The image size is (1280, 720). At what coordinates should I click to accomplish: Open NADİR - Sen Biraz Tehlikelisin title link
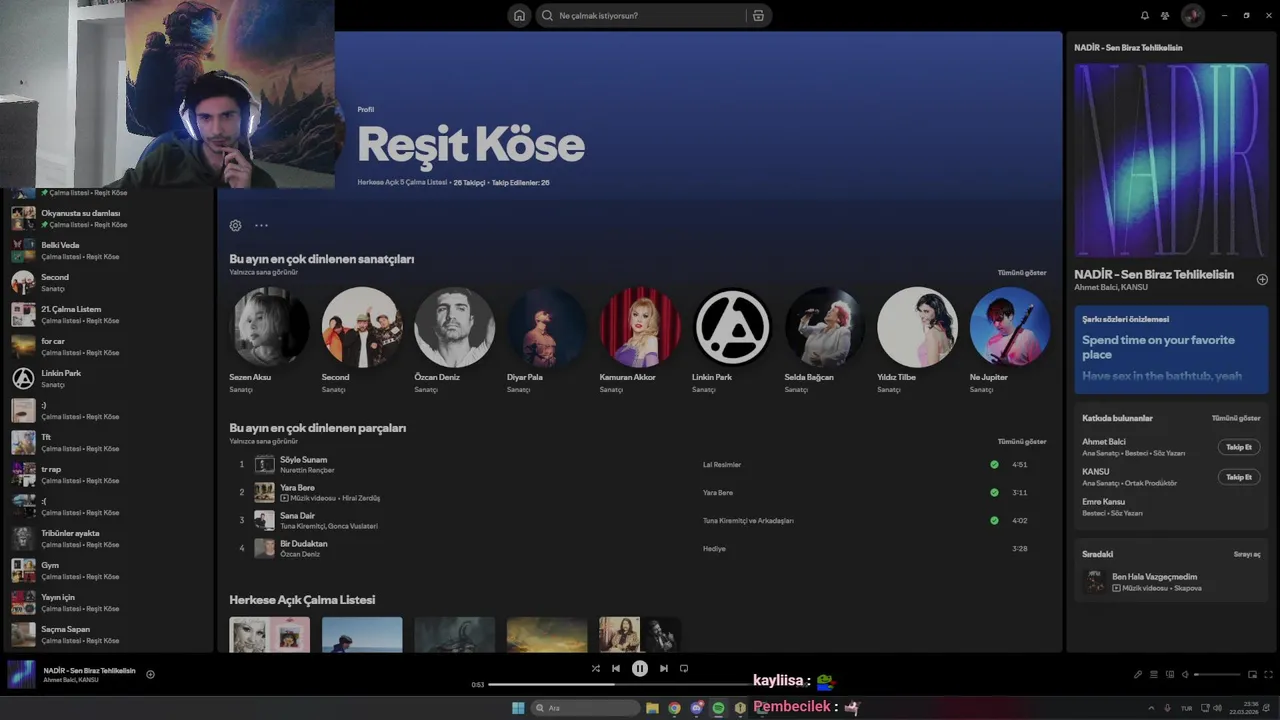(1154, 274)
